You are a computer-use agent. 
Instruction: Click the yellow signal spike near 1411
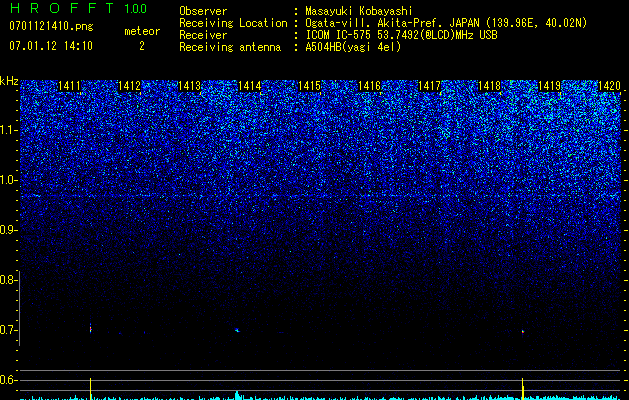point(91,388)
